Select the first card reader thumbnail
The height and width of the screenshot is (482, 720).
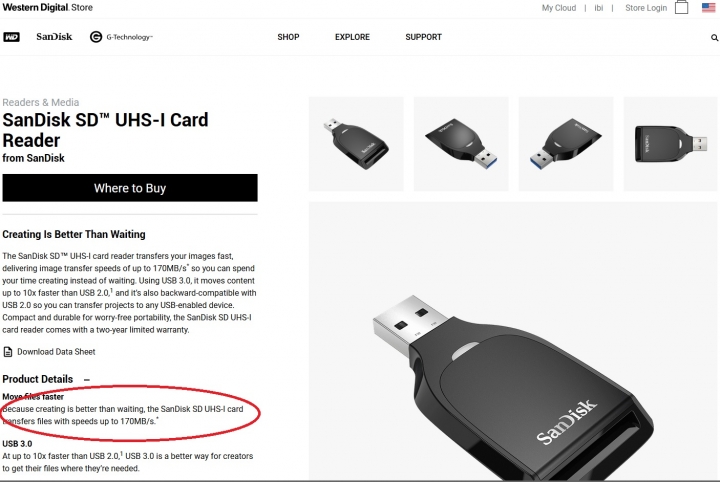[356, 144]
